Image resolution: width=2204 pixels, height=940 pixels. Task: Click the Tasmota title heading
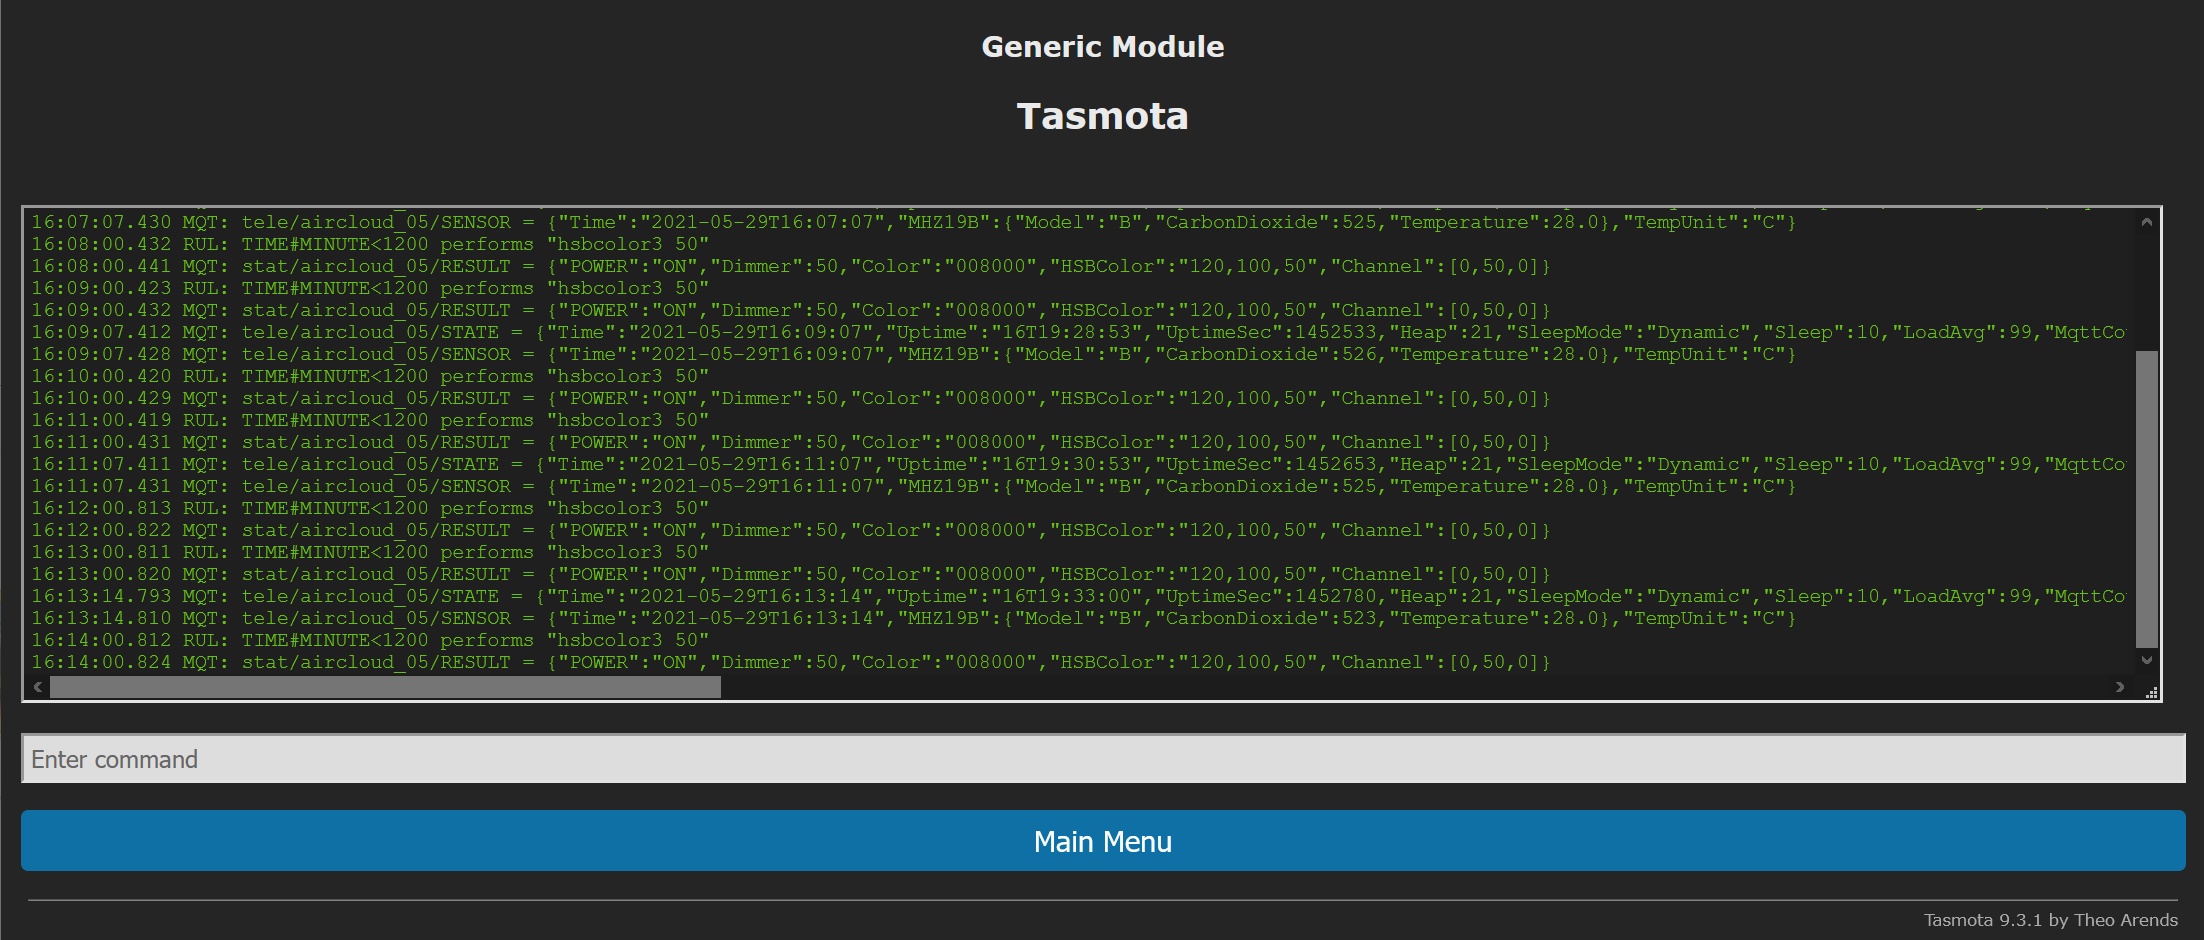click(1102, 116)
